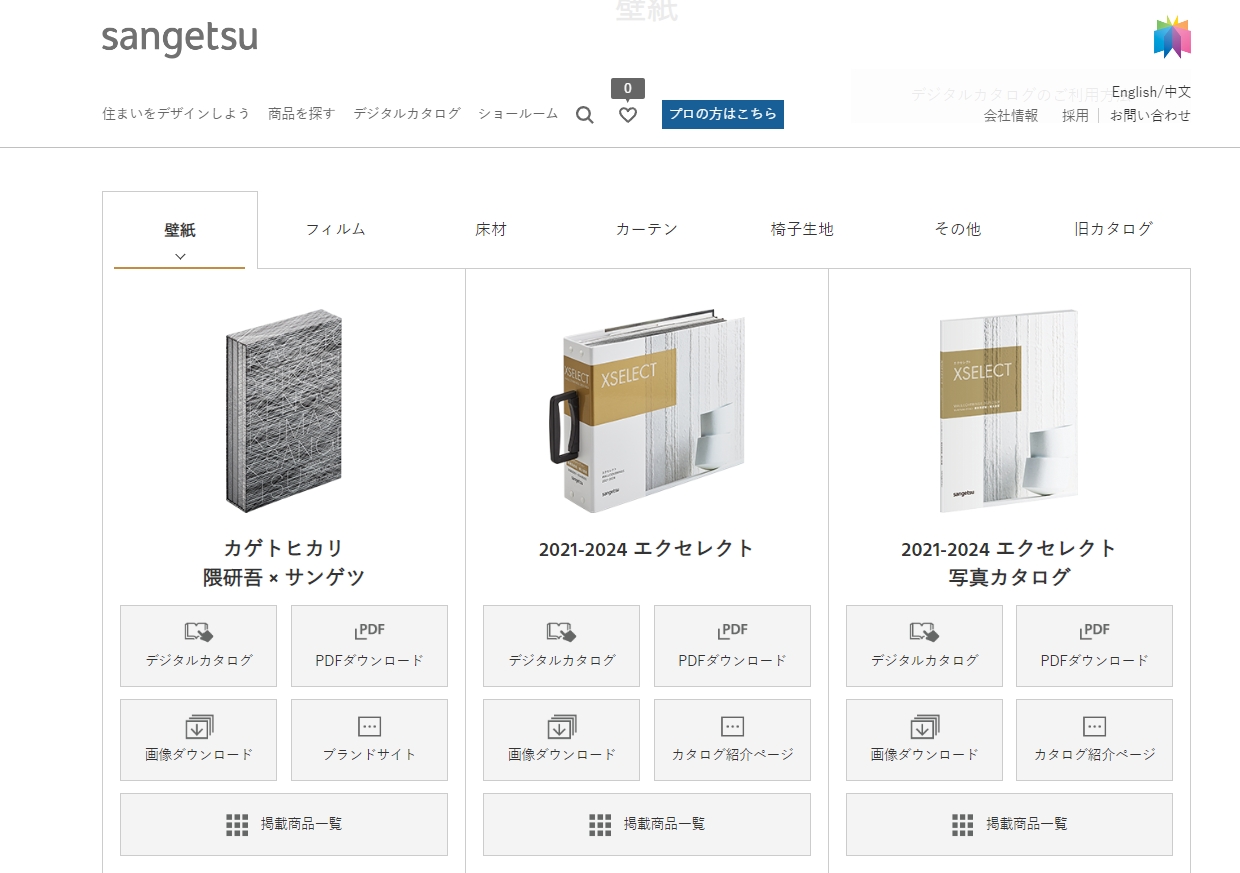Open デジタルカタログ nav menu item
The image size is (1240, 873).
tap(407, 114)
